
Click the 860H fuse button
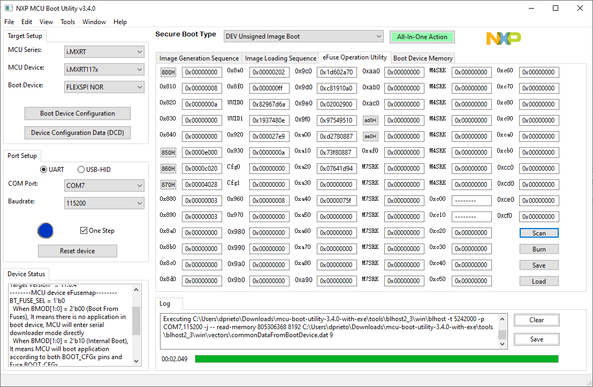click(168, 168)
